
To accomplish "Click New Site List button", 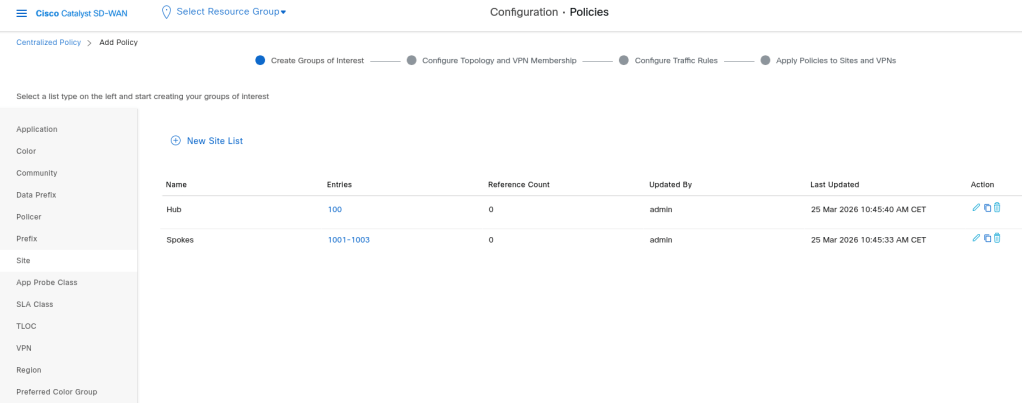I will [x=207, y=141].
